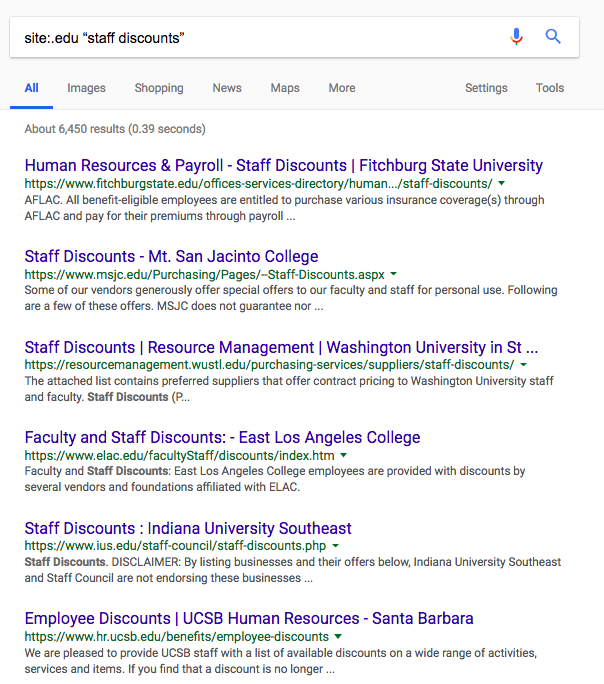Open Indiana University Southeast Staff Discounts link
This screenshot has width=604, height=684.
point(188,528)
